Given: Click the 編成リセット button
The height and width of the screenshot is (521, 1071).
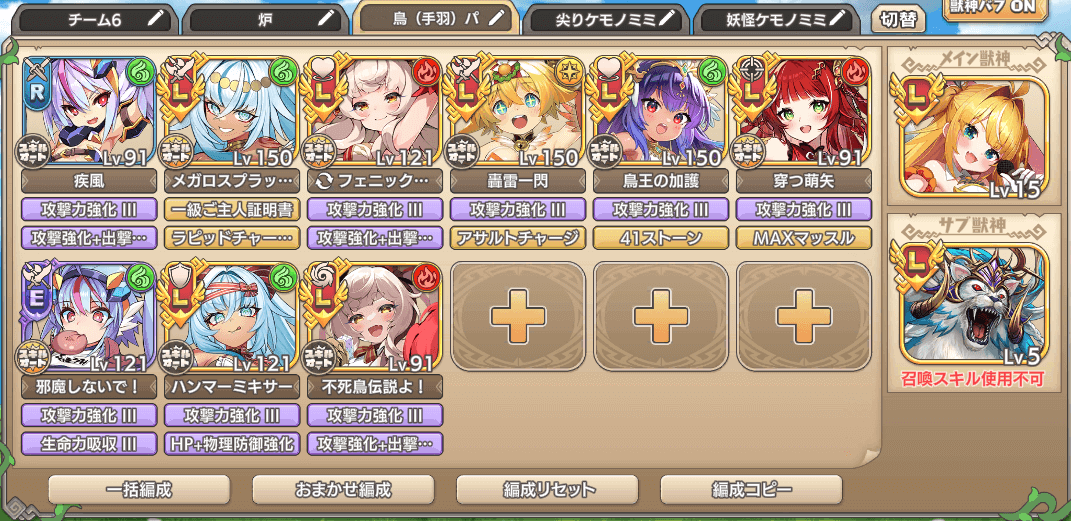Looking at the screenshot, I should coord(547,490).
